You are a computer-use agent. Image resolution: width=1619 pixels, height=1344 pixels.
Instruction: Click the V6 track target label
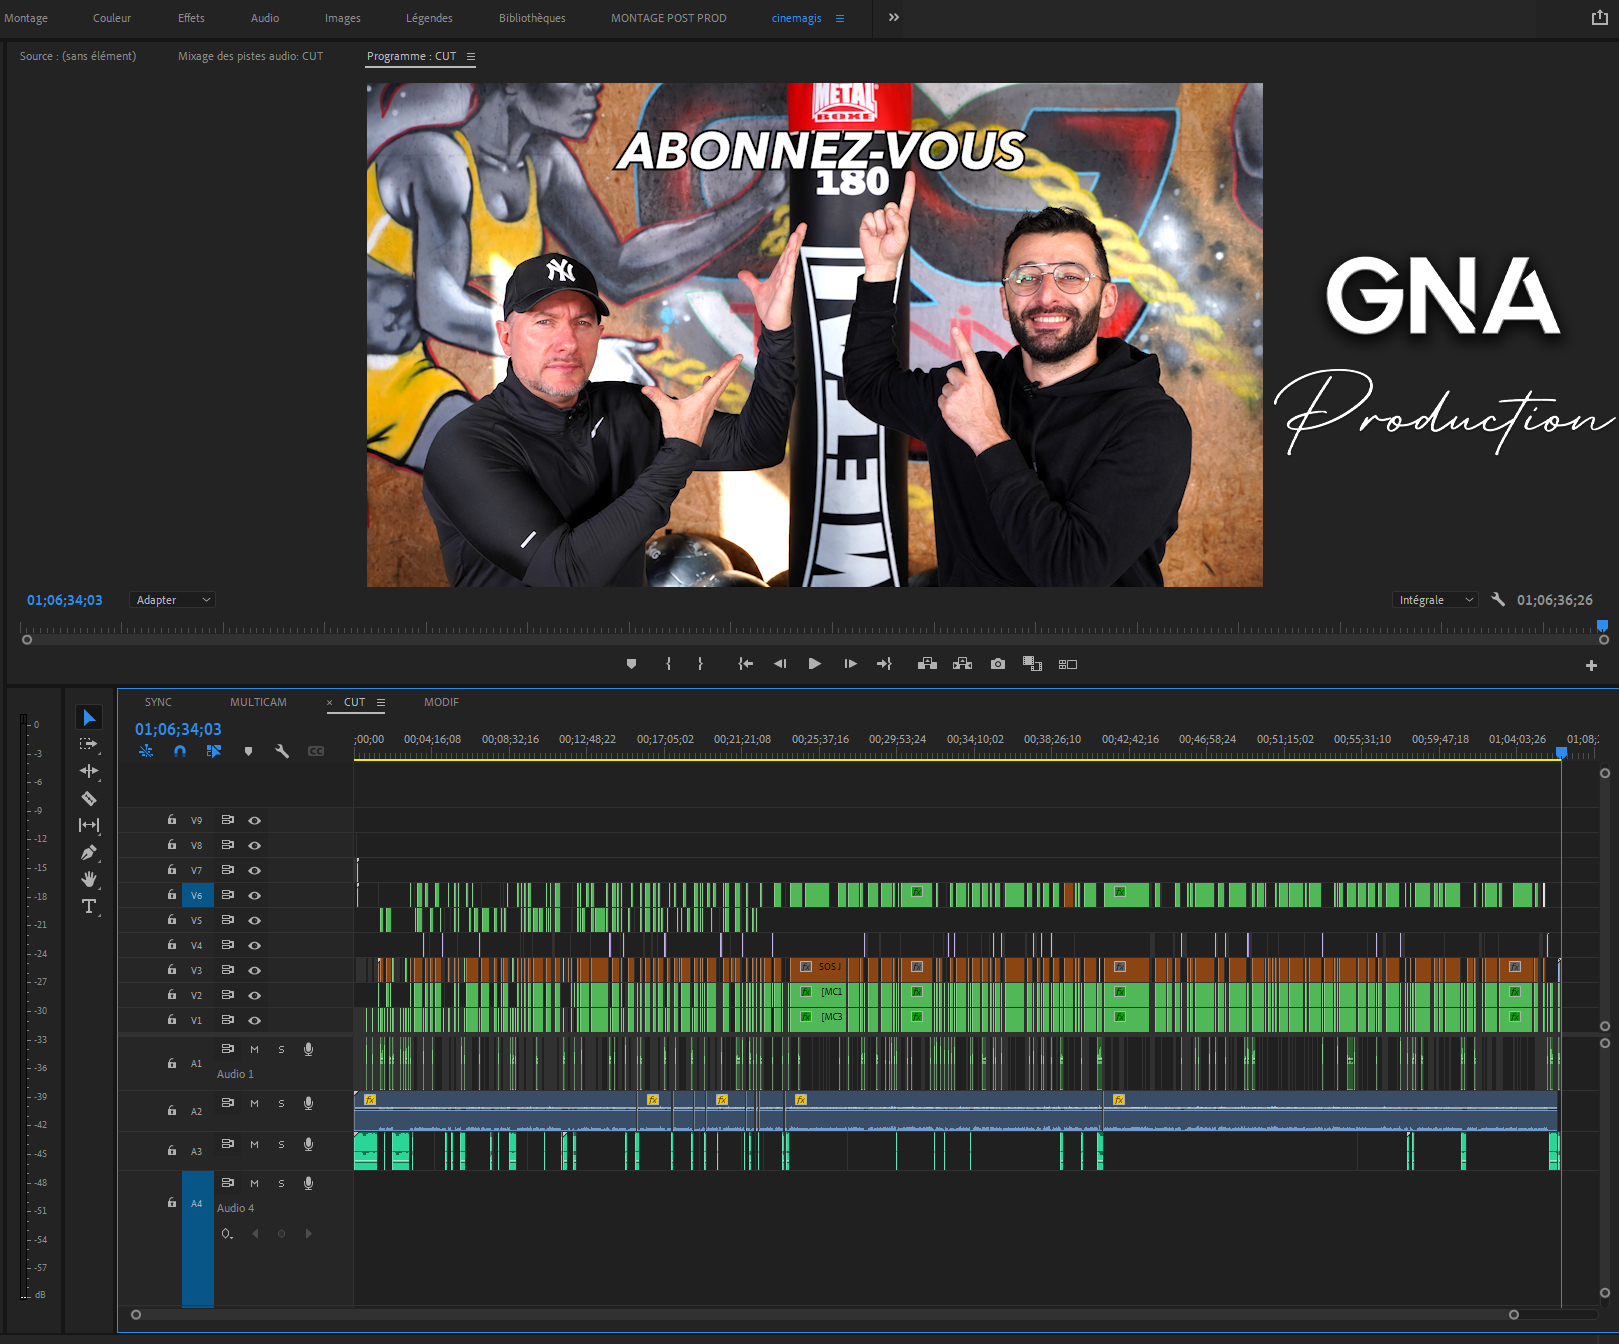[x=197, y=895]
